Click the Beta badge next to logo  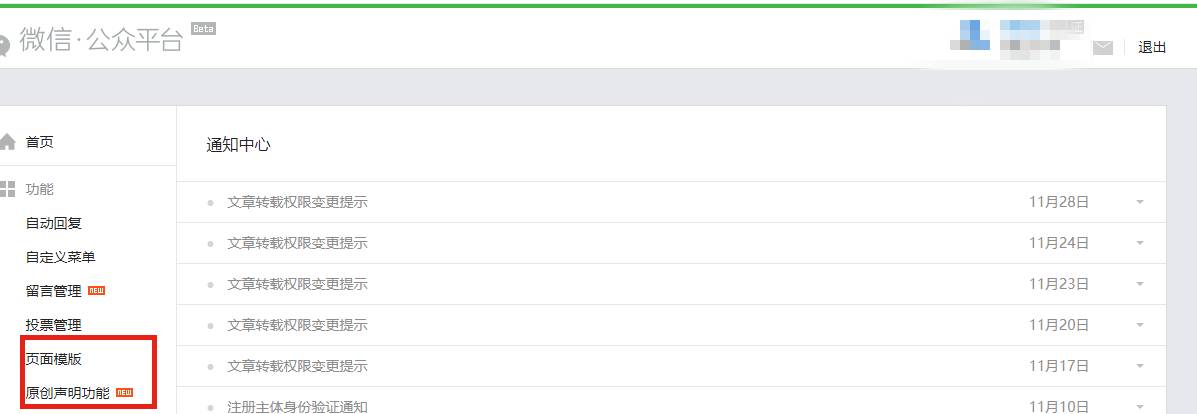click(203, 29)
